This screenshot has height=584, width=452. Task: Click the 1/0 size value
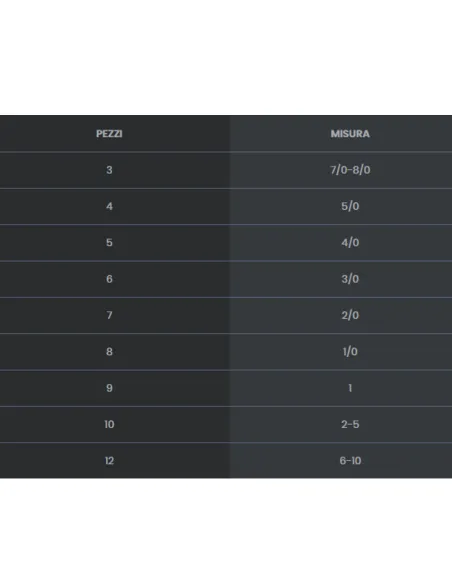pyautogui.click(x=350, y=351)
